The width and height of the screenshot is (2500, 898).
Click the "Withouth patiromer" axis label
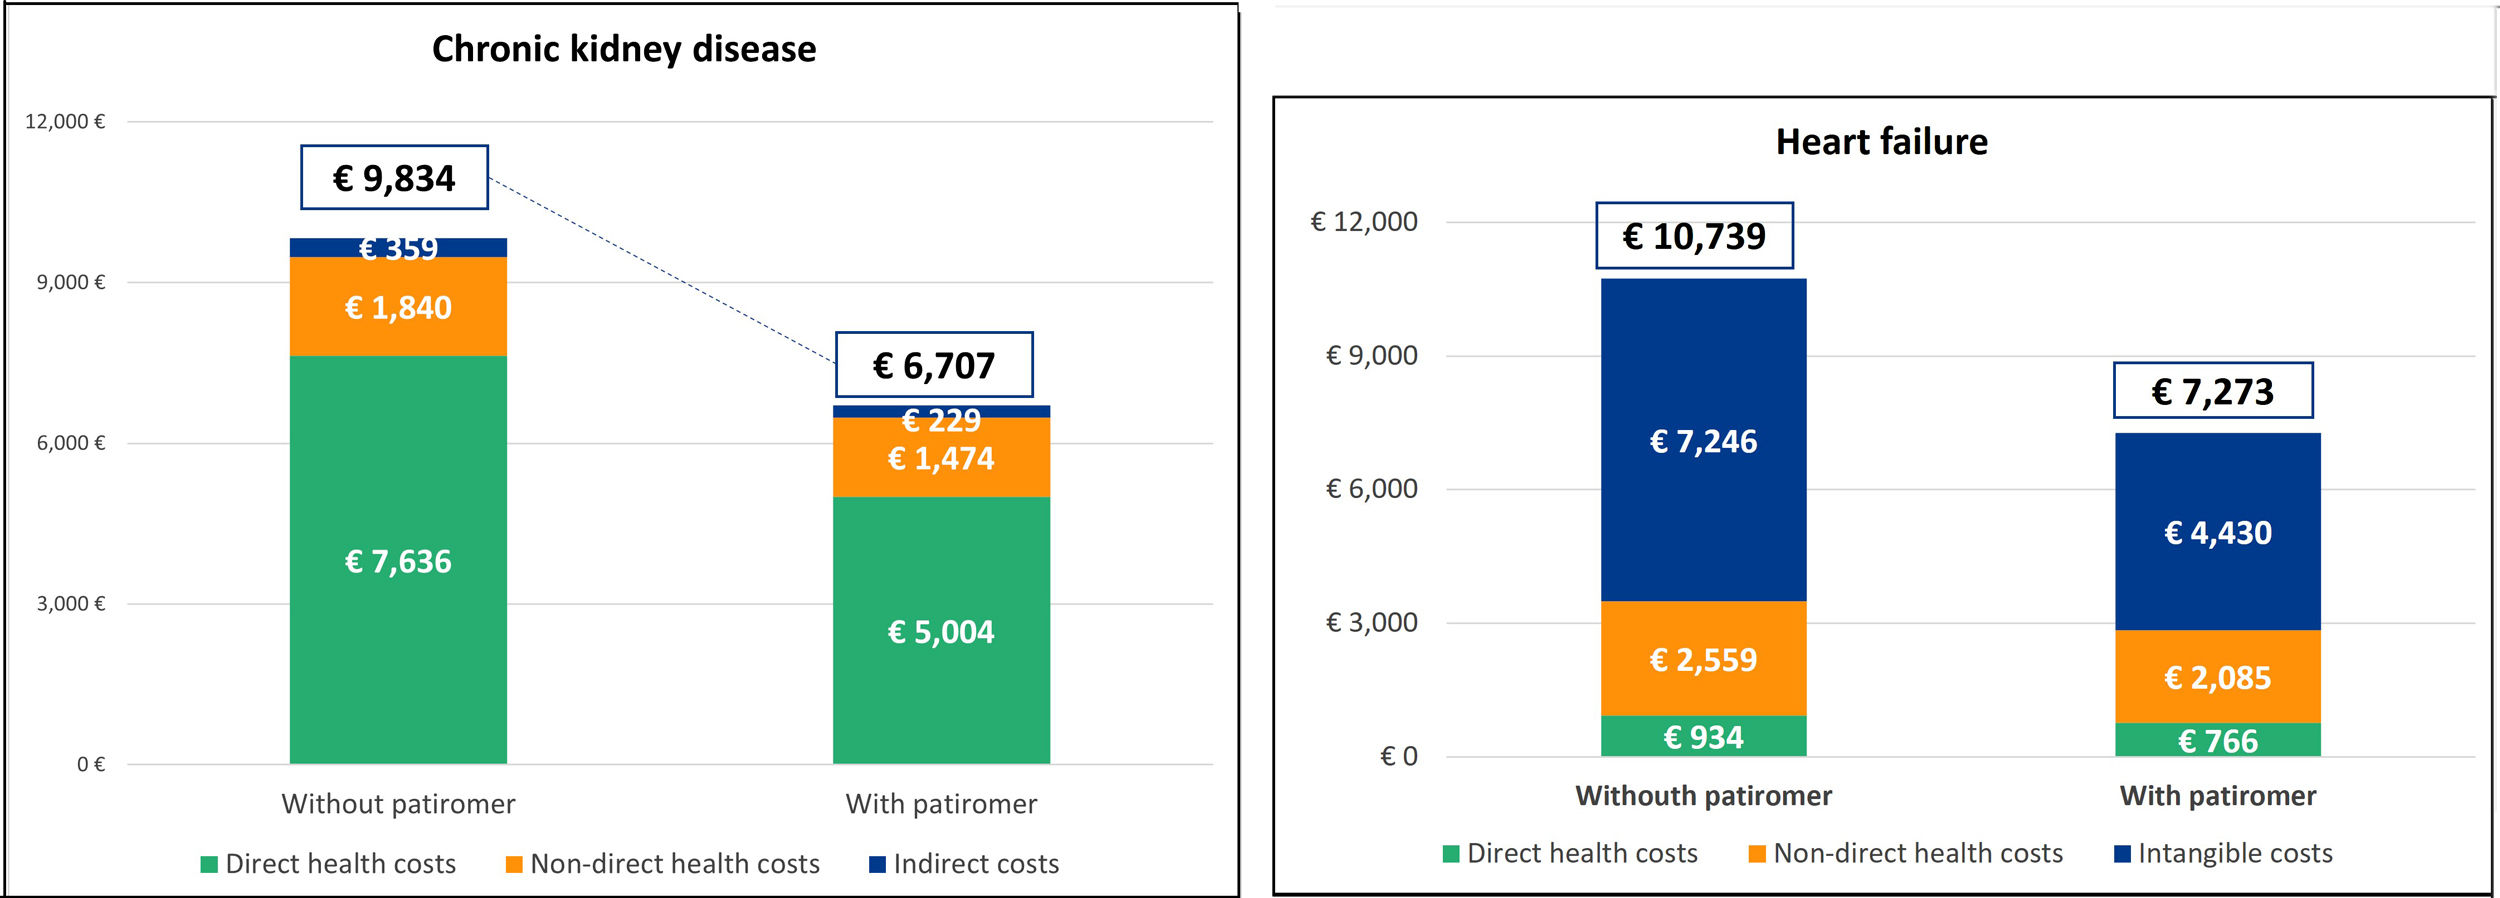tap(1703, 796)
